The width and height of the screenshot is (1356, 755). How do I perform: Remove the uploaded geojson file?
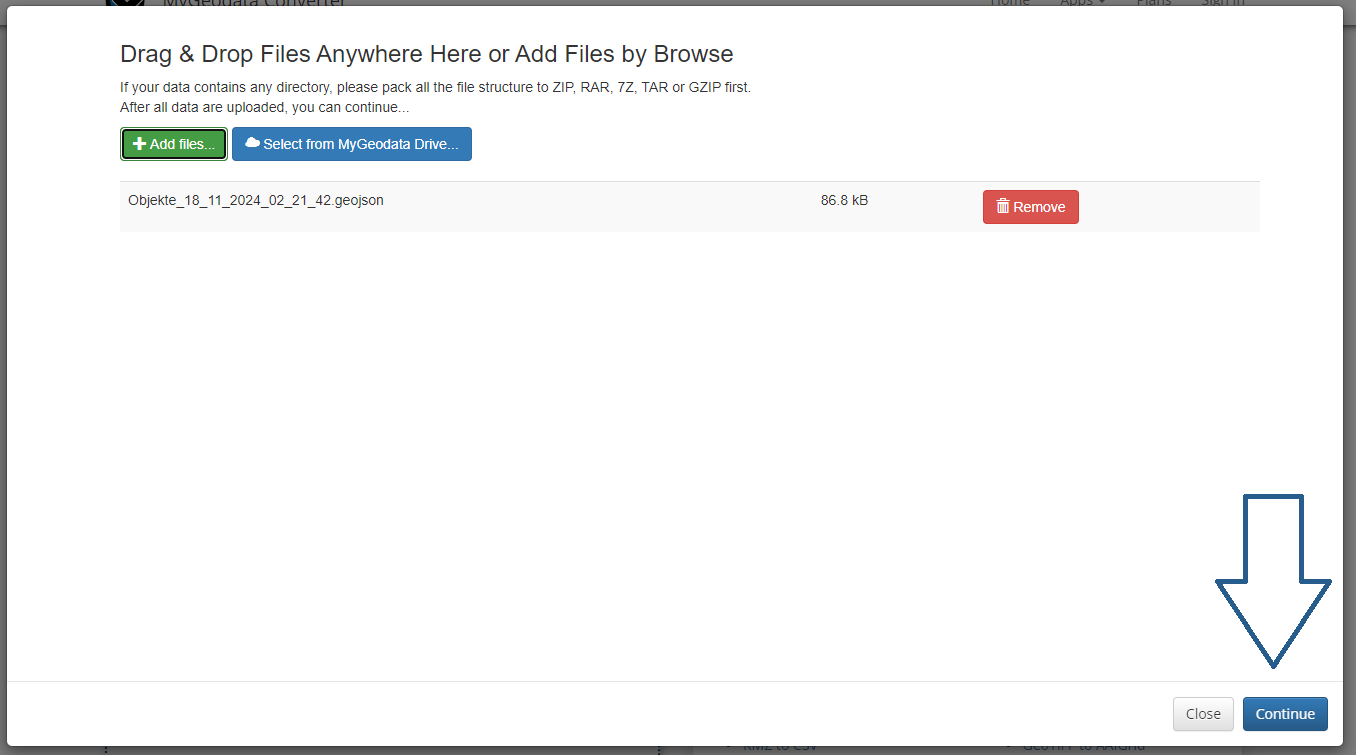pyautogui.click(x=1030, y=207)
